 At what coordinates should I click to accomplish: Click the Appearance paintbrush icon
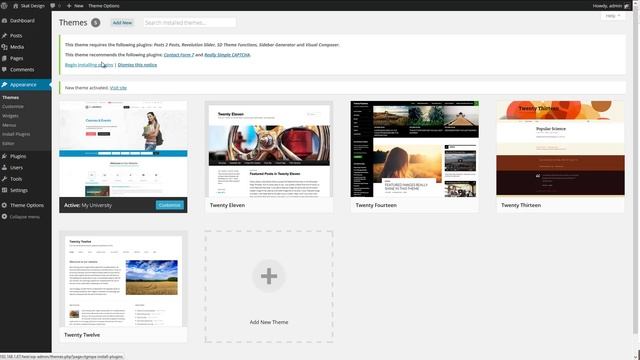pos(4,84)
